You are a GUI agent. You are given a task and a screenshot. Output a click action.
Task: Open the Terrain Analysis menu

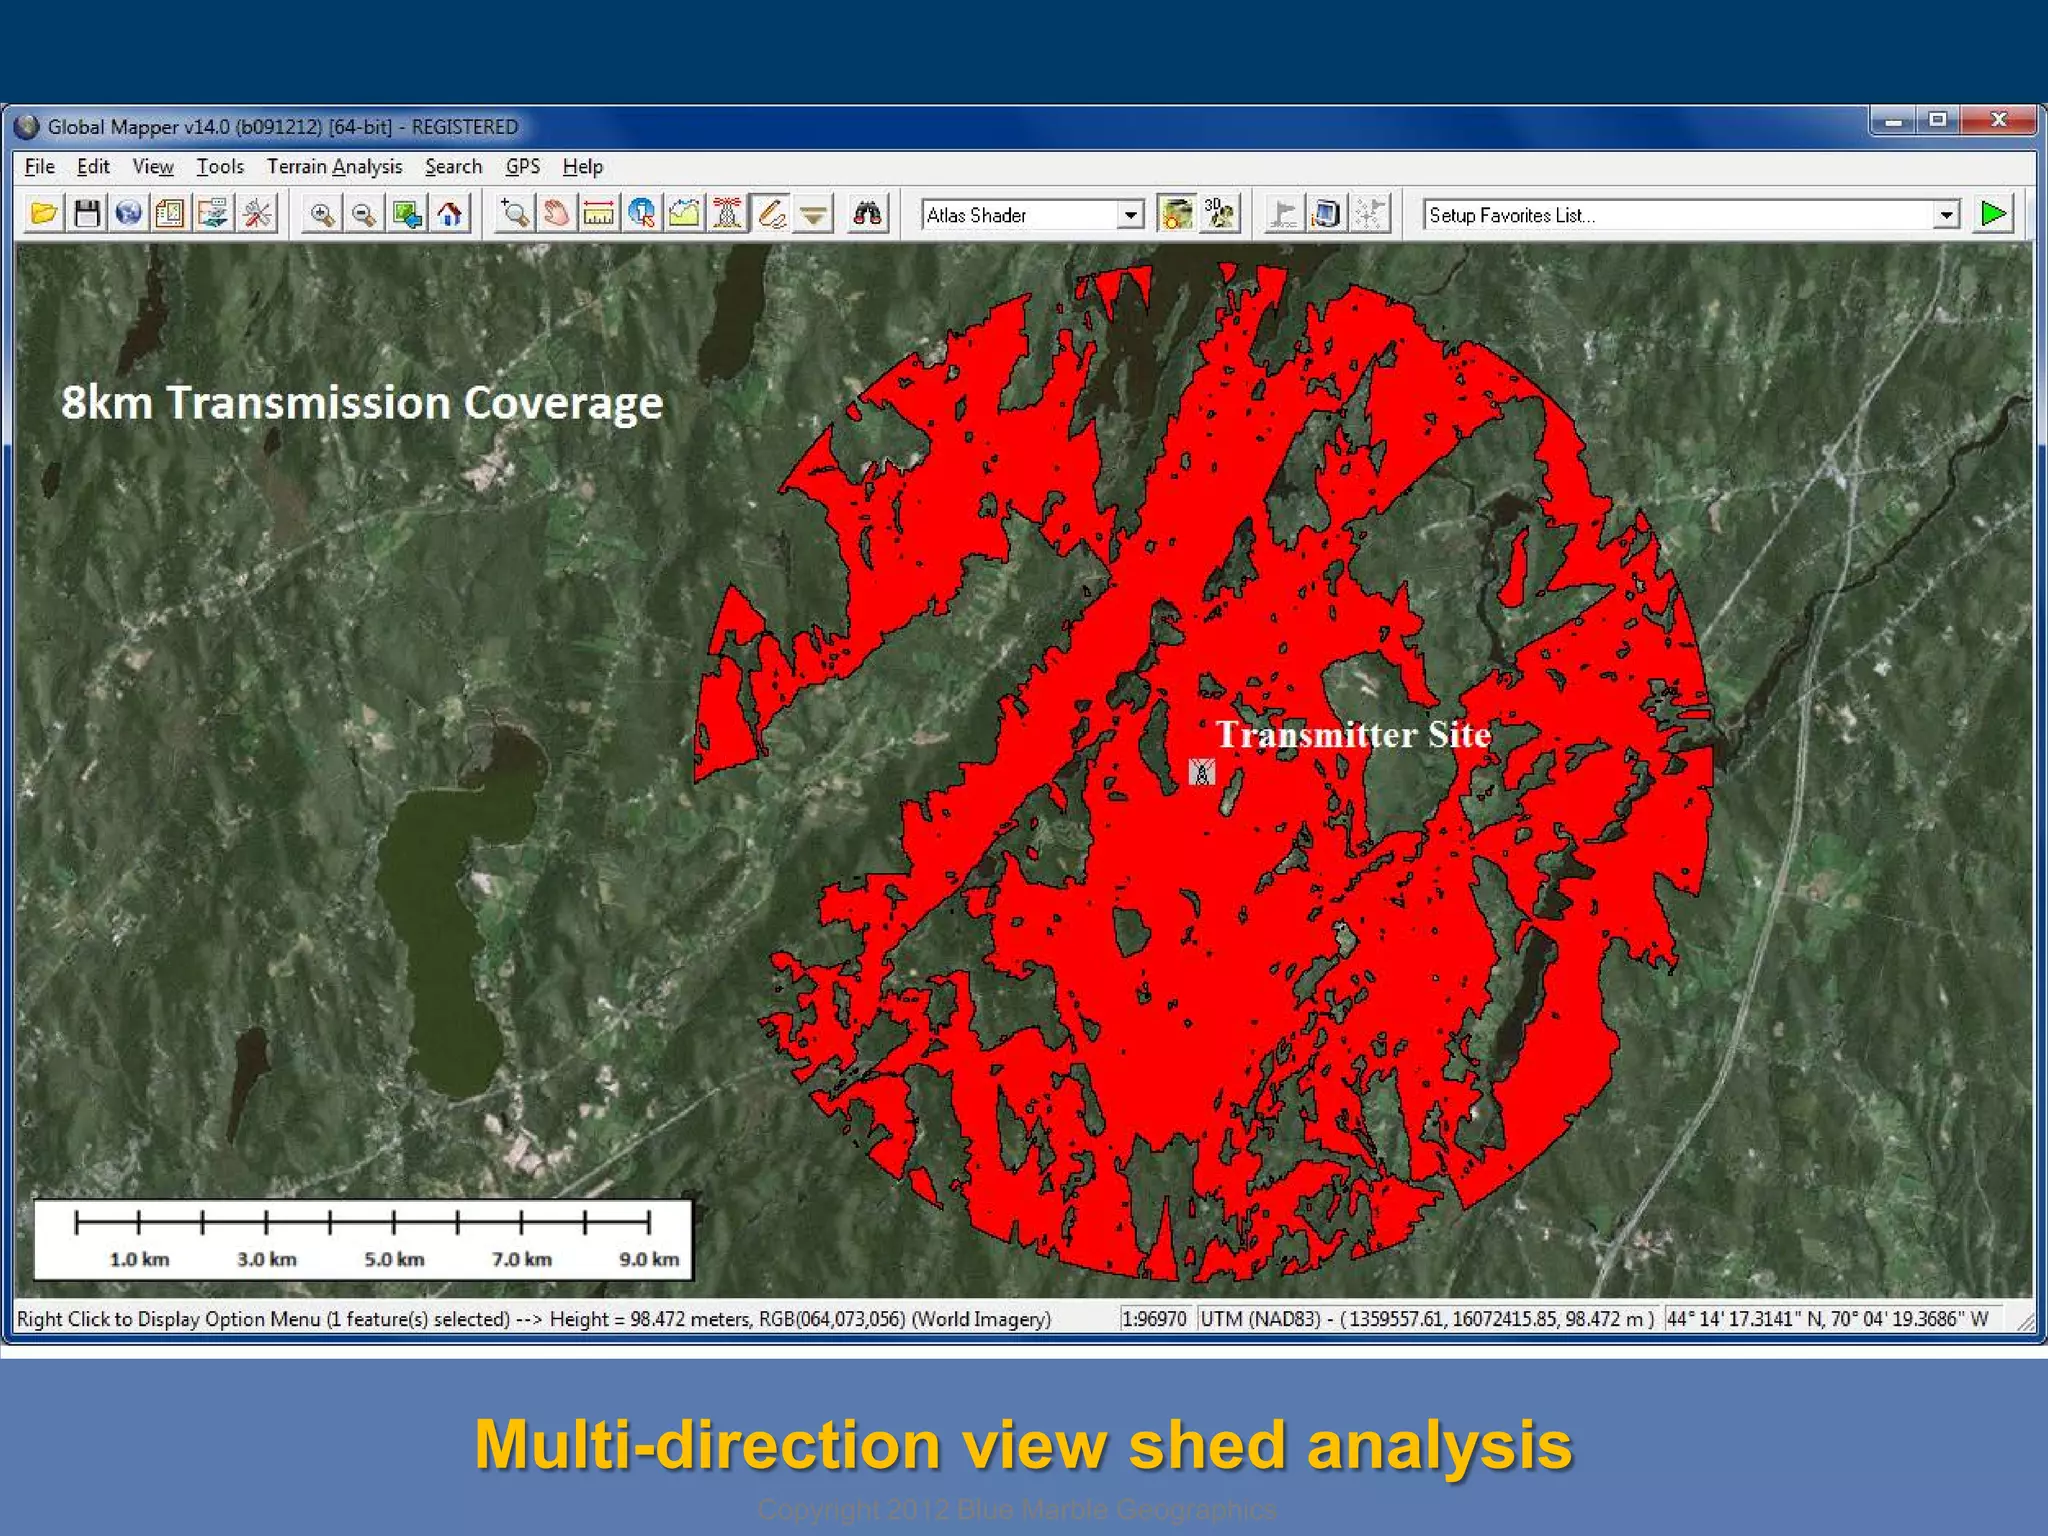pos(335,167)
